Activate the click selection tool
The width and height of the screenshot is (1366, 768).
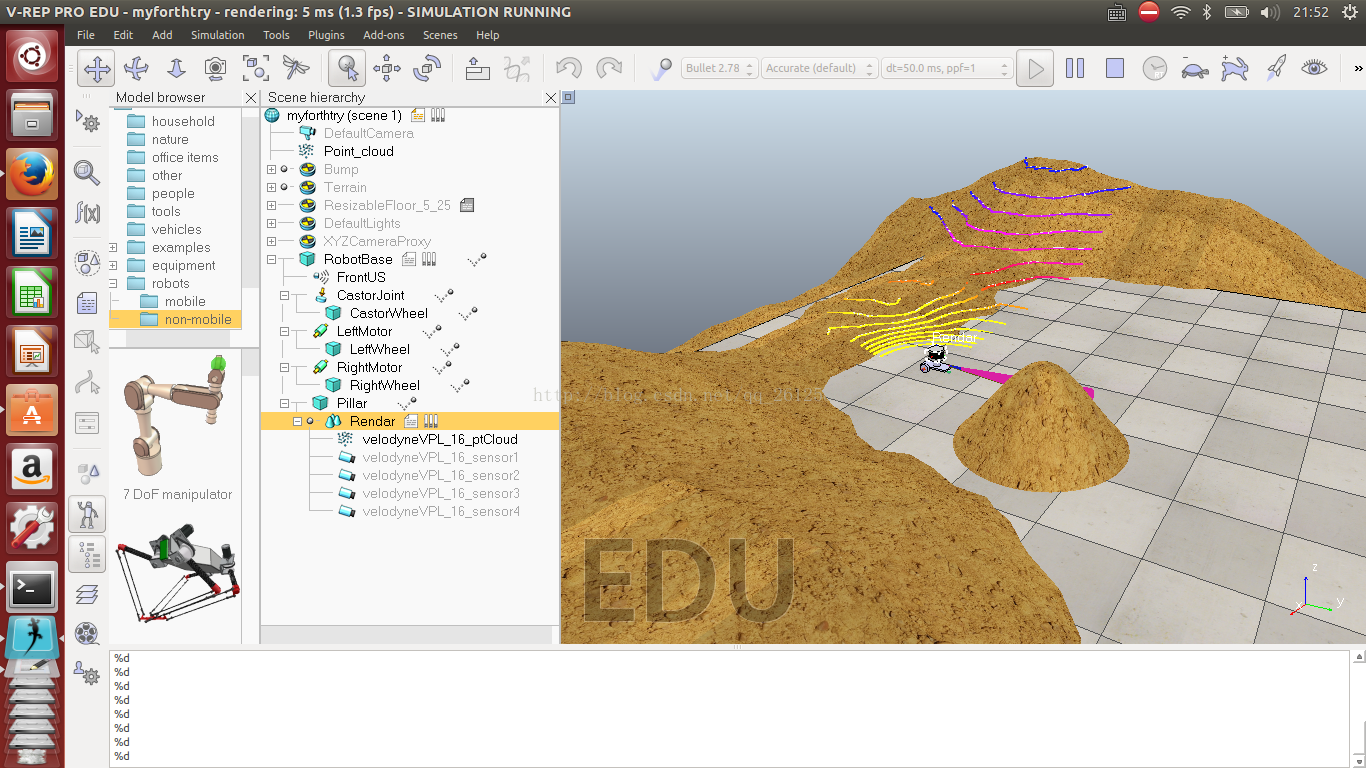[347, 68]
